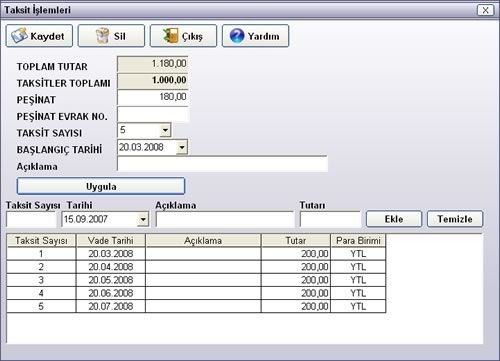Click the Temizle clear button

coord(455,219)
